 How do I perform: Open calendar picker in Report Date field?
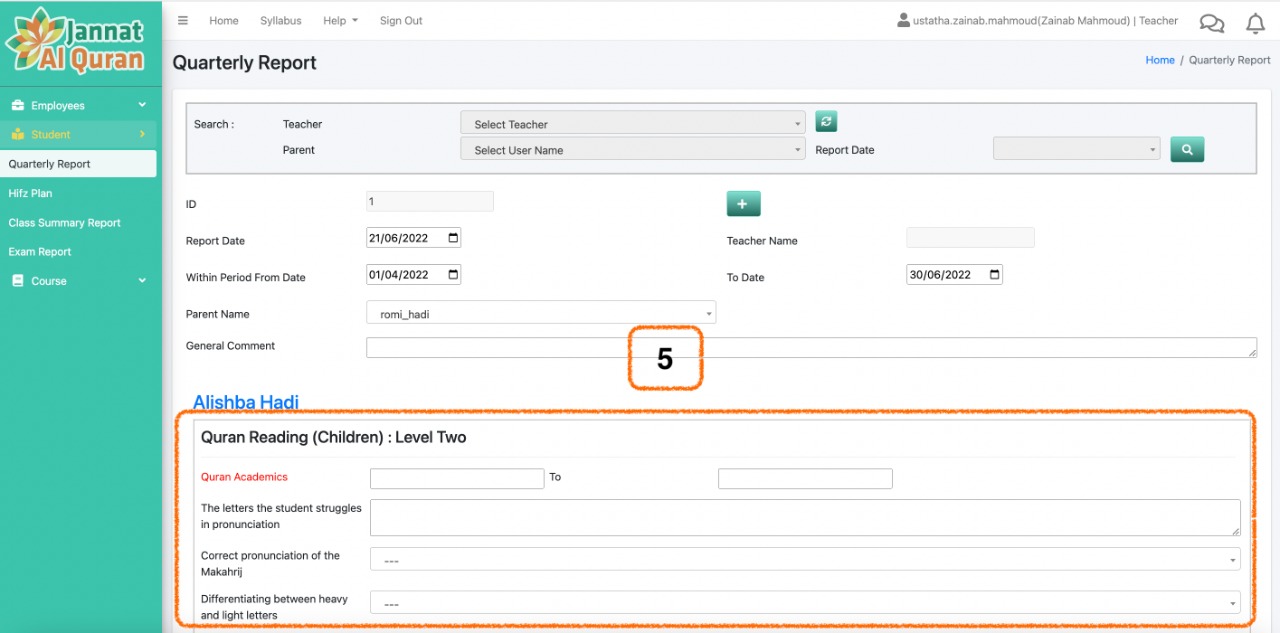[x=453, y=239]
